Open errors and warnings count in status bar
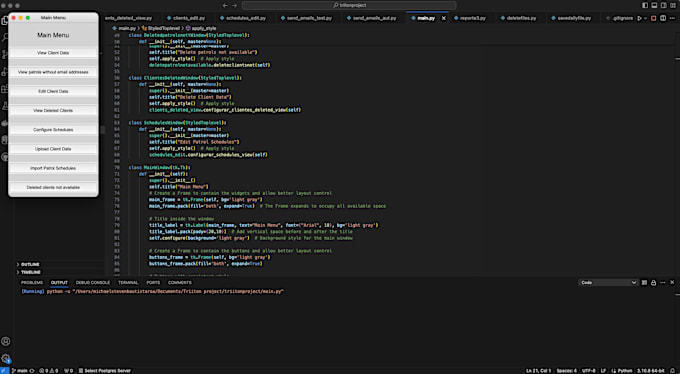Image resolution: width=680 pixels, height=374 pixels. [x=49, y=371]
